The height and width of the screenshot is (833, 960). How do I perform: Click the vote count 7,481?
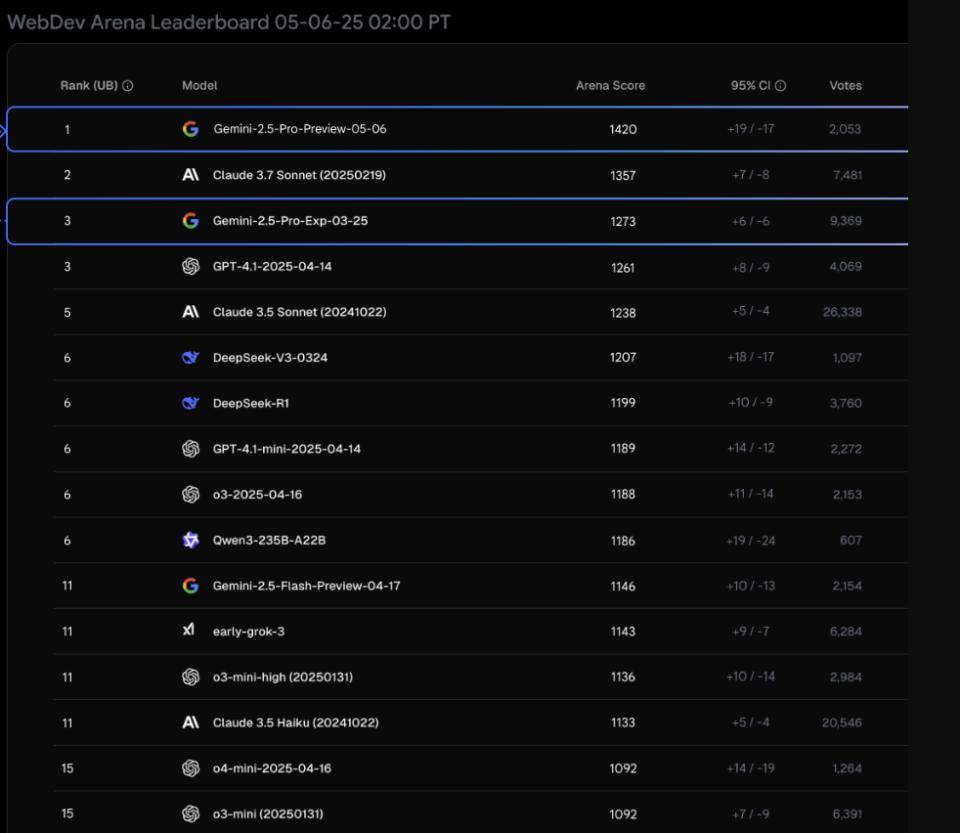847,175
